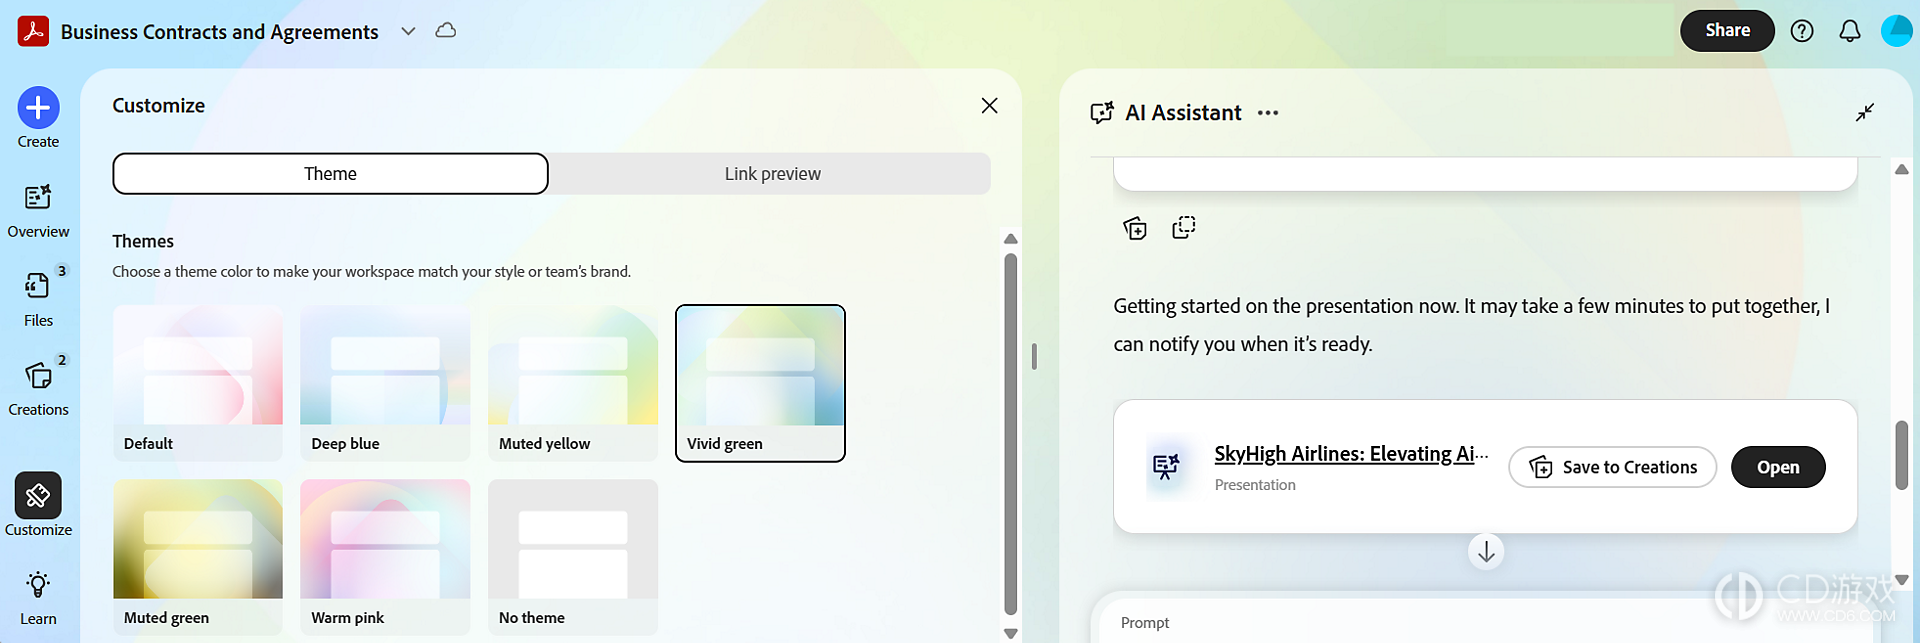This screenshot has width=1920, height=643.
Task: Open the user profile avatar
Action: click(1896, 31)
